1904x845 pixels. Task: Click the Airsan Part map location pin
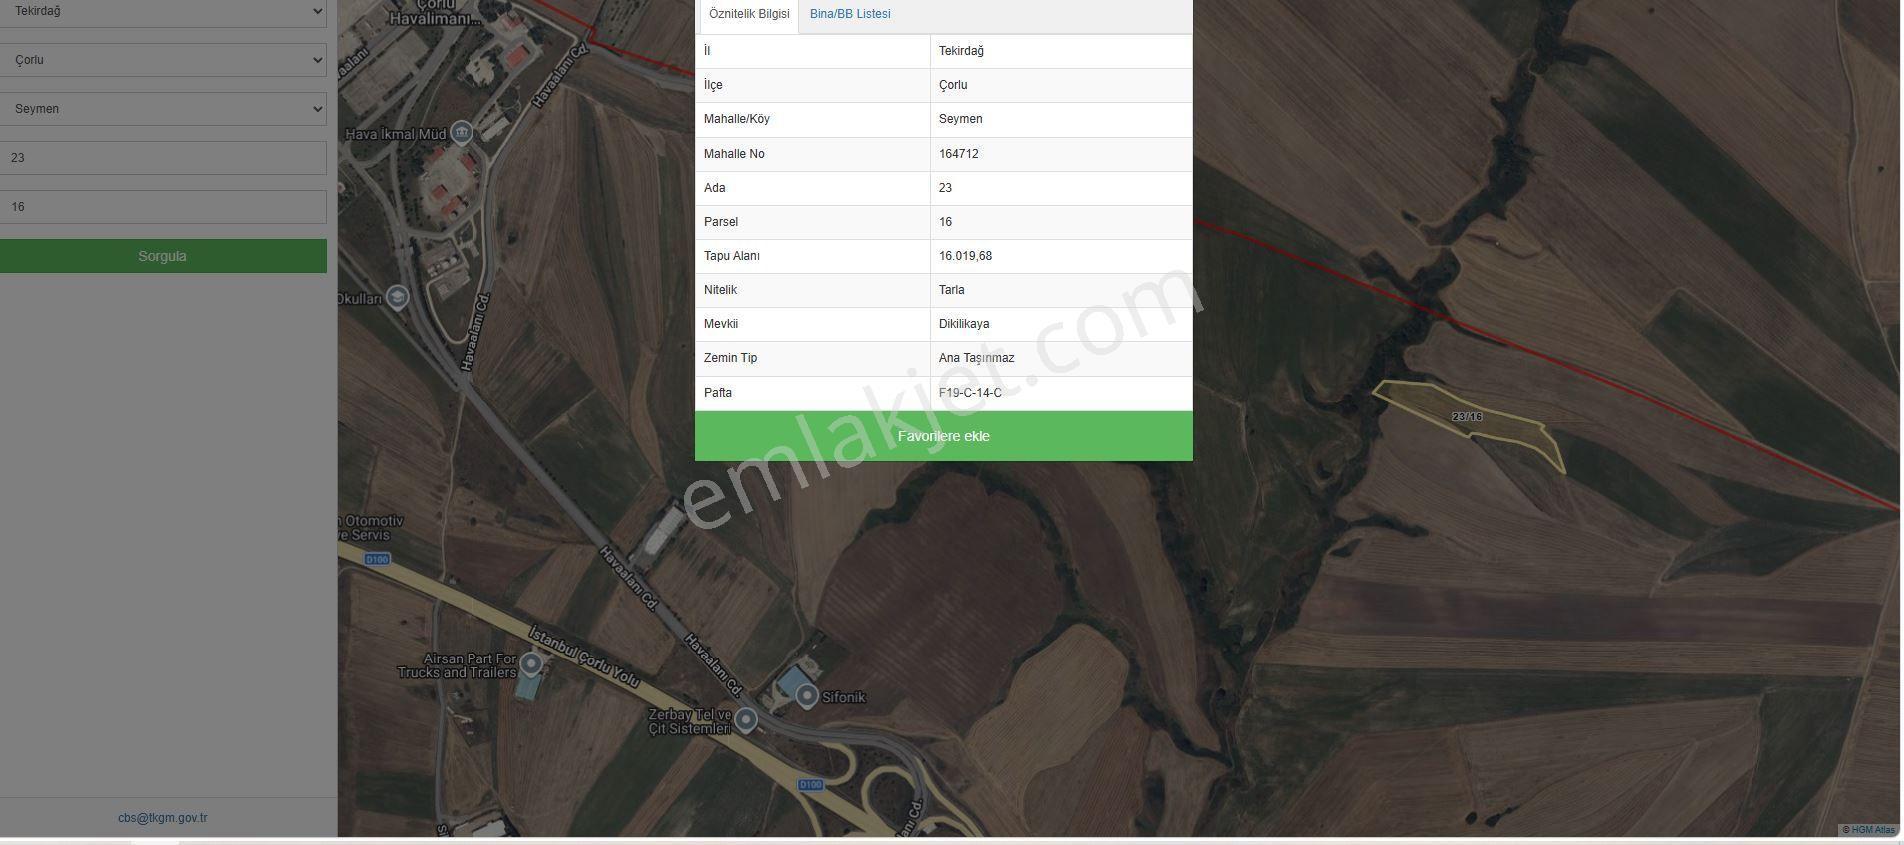point(531,663)
